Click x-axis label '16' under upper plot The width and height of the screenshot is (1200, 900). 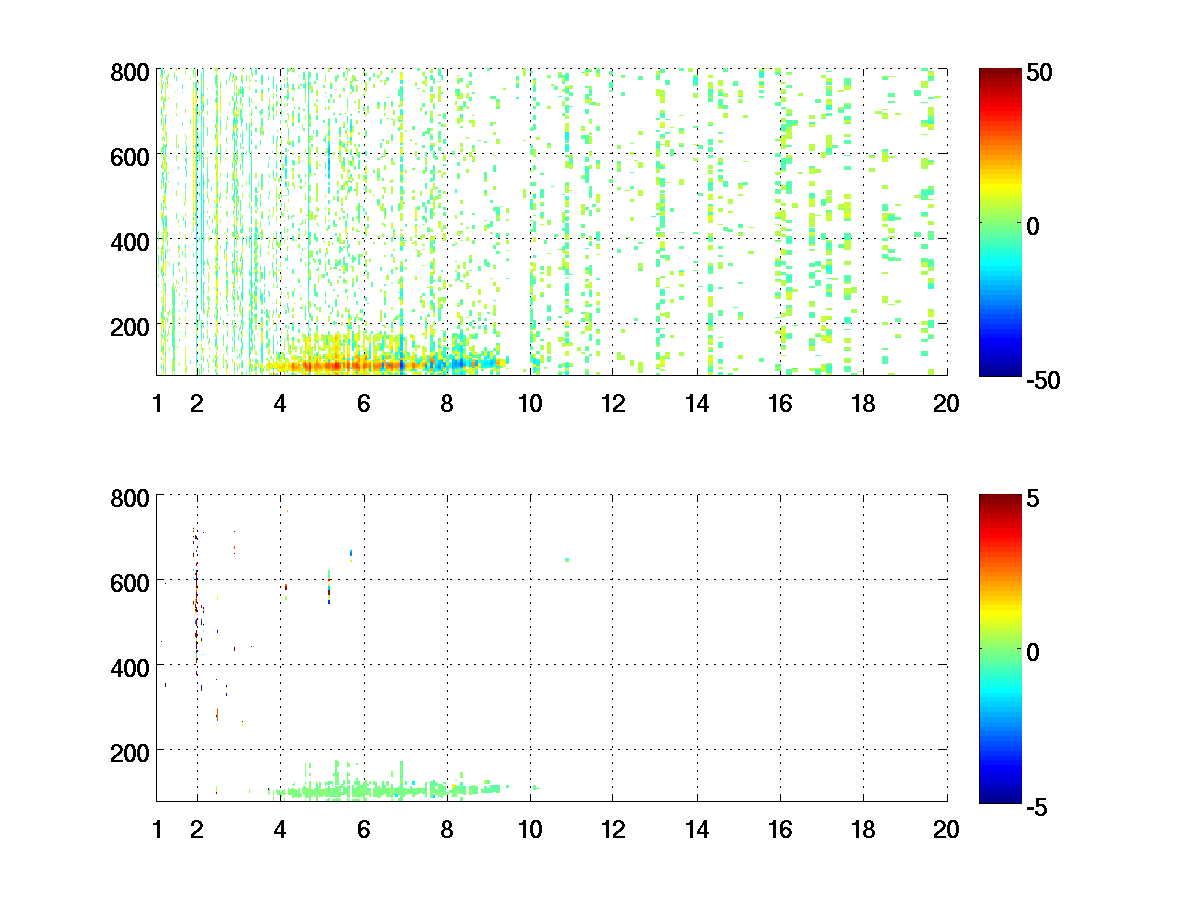pyautogui.click(x=780, y=404)
